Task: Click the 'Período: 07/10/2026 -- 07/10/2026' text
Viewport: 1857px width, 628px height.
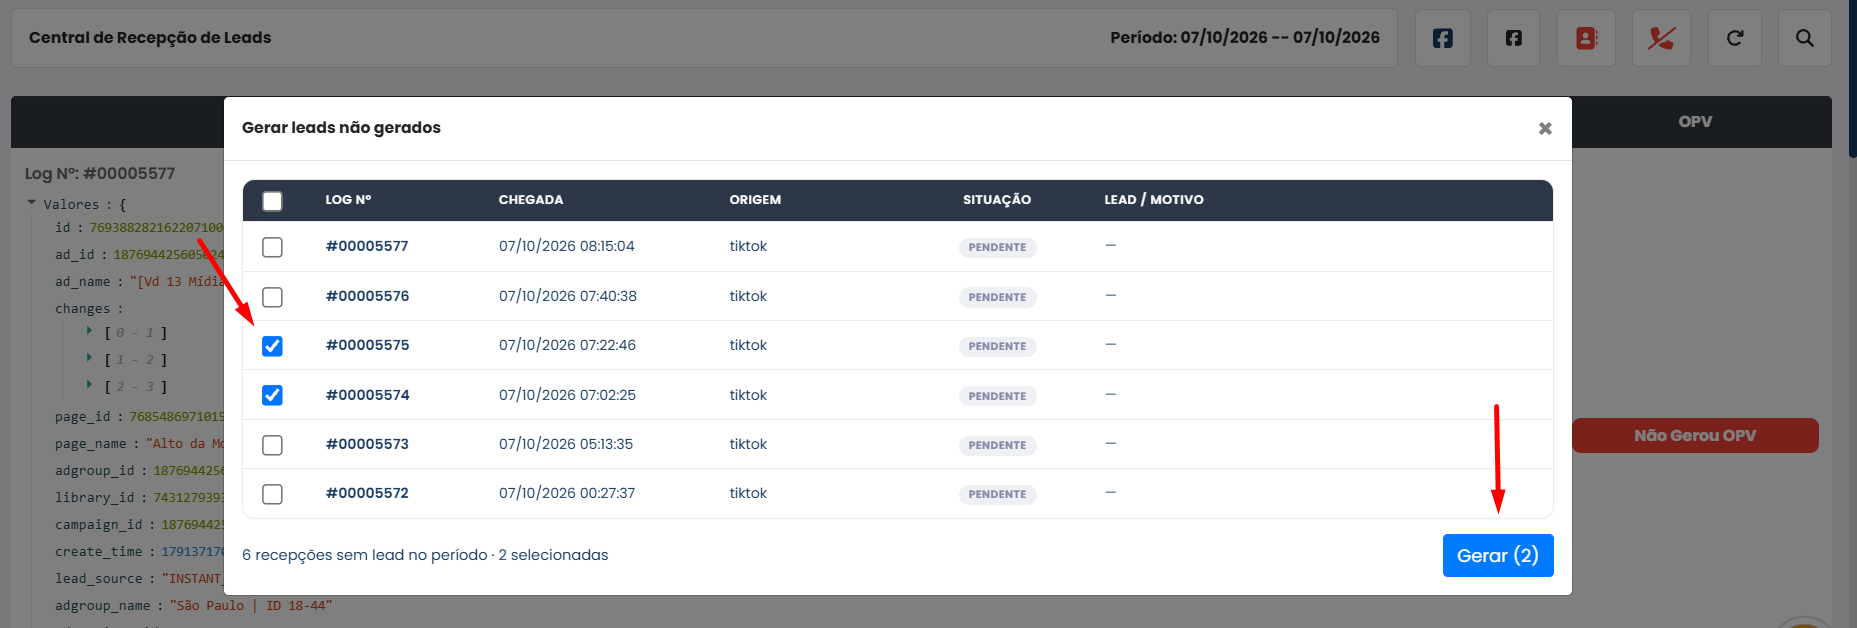Action: [1245, 38]
